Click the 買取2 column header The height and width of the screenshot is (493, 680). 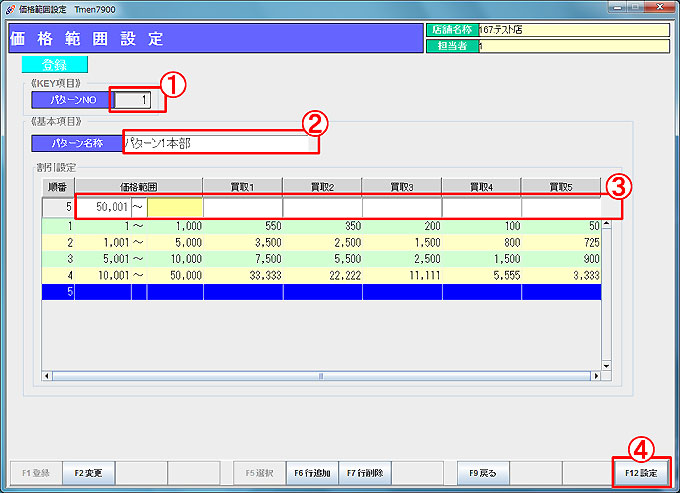tap(321, 186)
